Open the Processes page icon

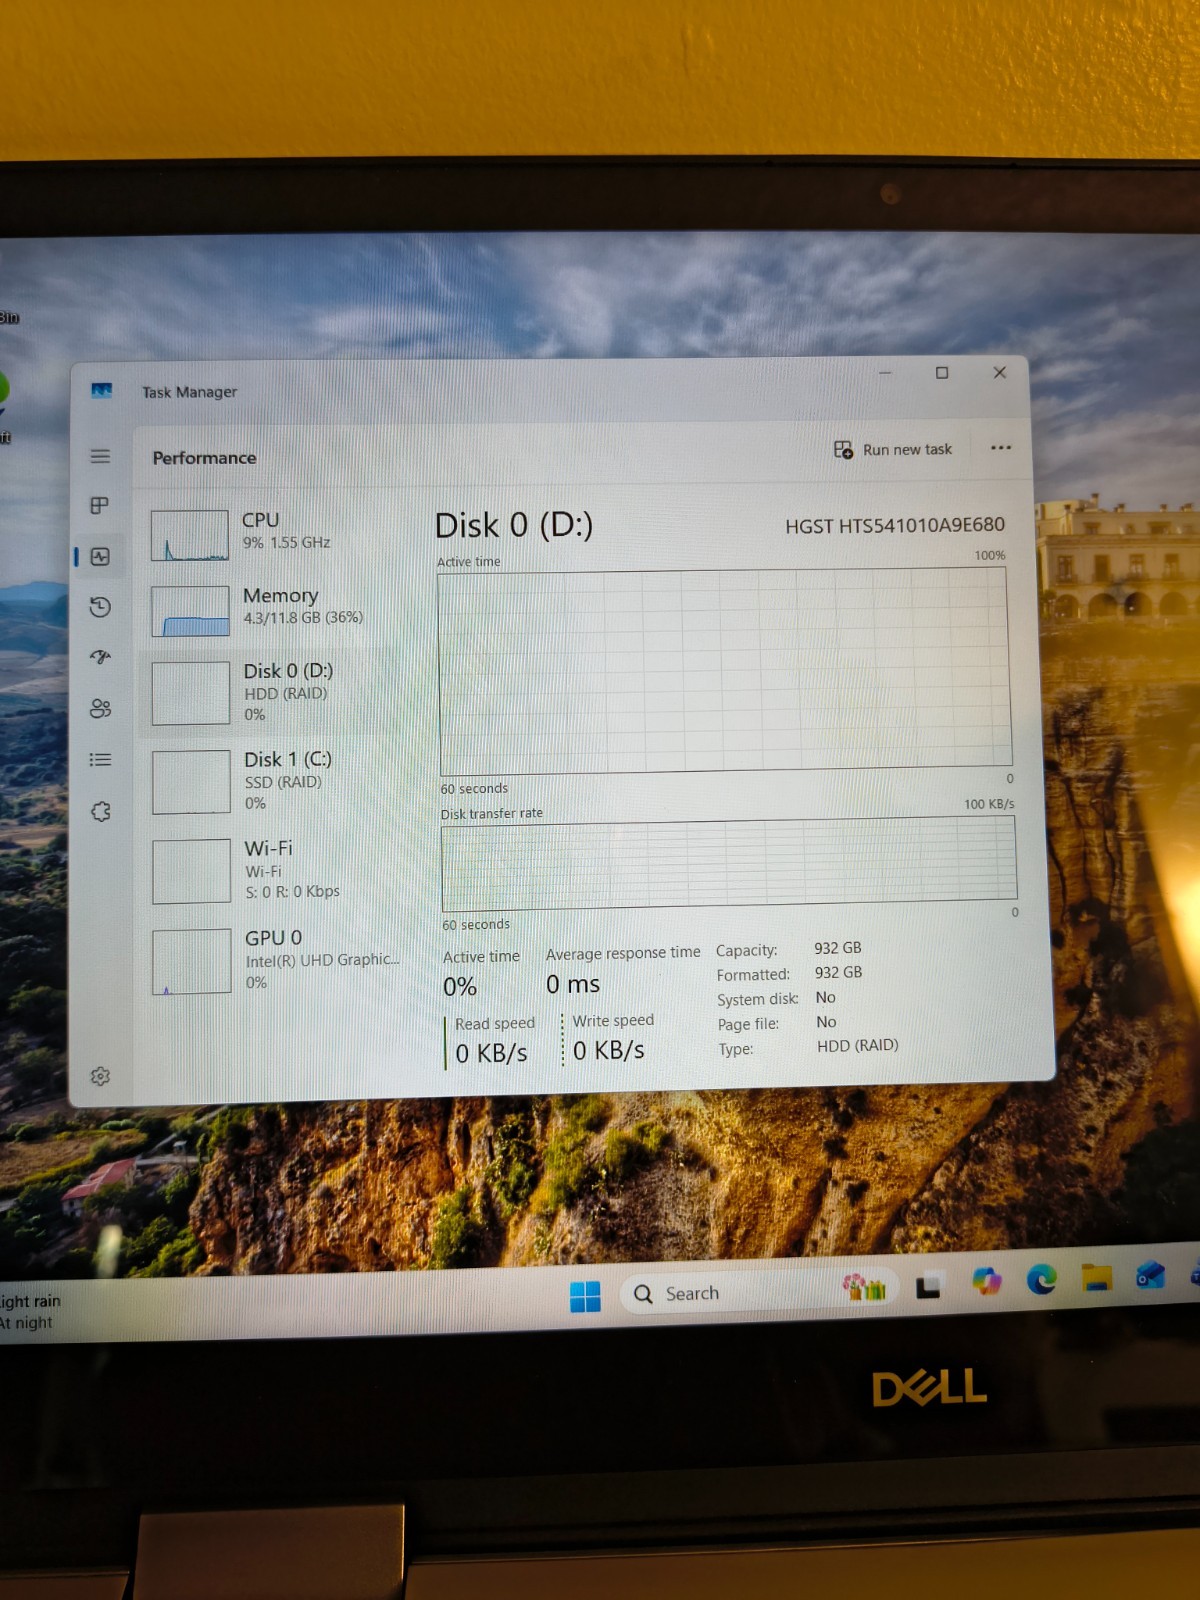point(99,506)
